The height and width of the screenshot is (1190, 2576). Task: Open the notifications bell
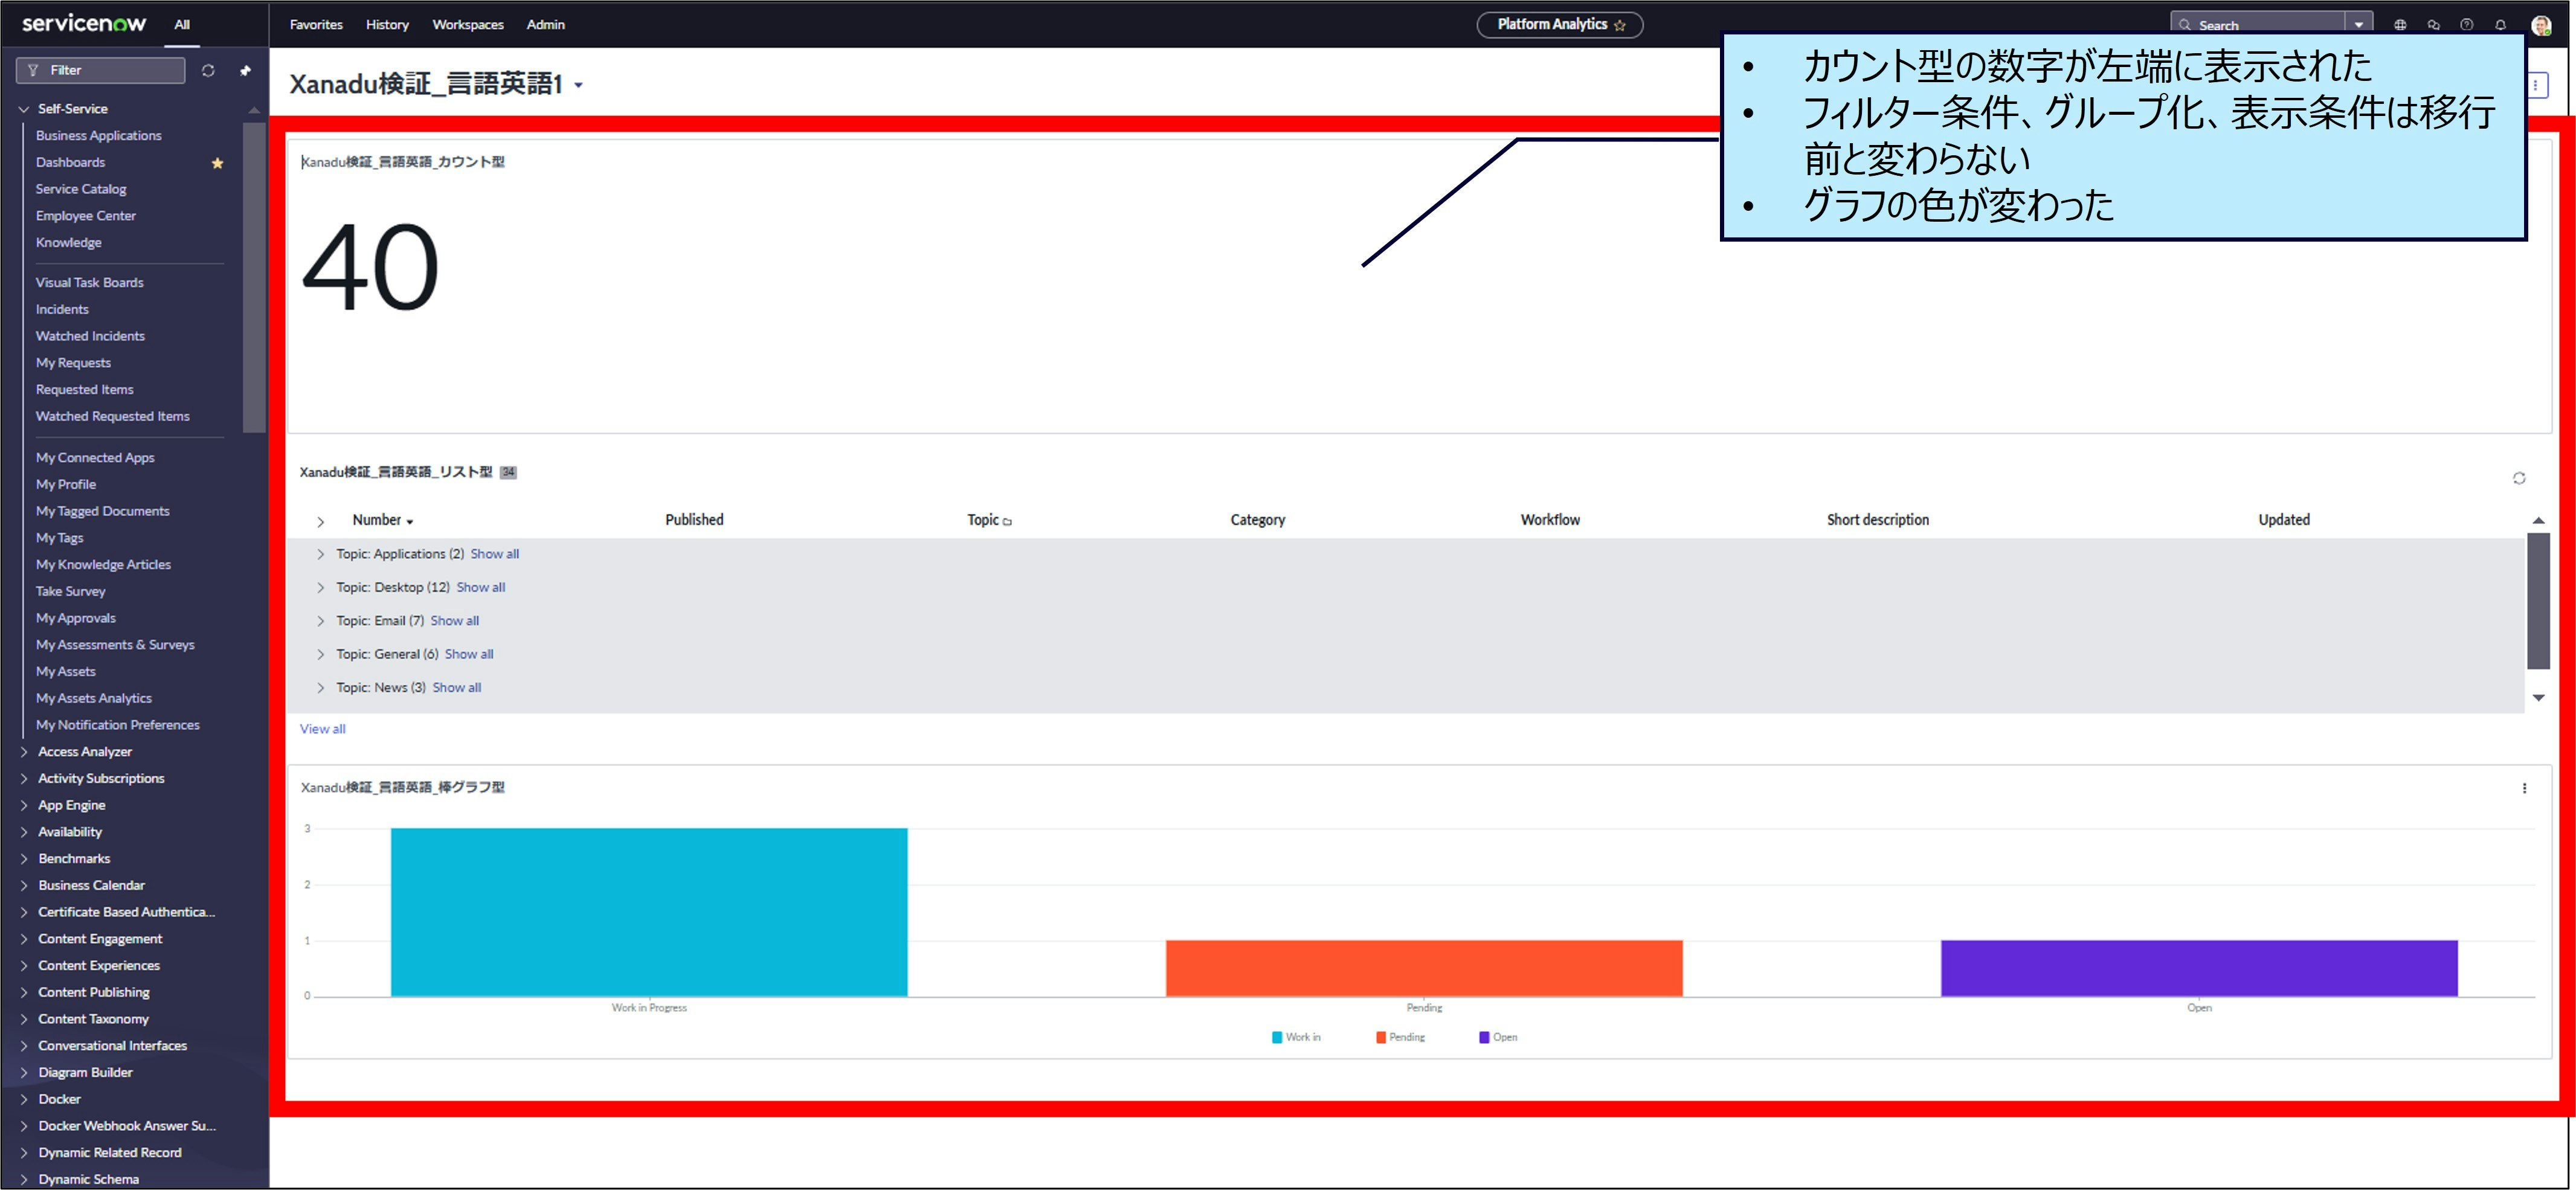point(2501,25)
